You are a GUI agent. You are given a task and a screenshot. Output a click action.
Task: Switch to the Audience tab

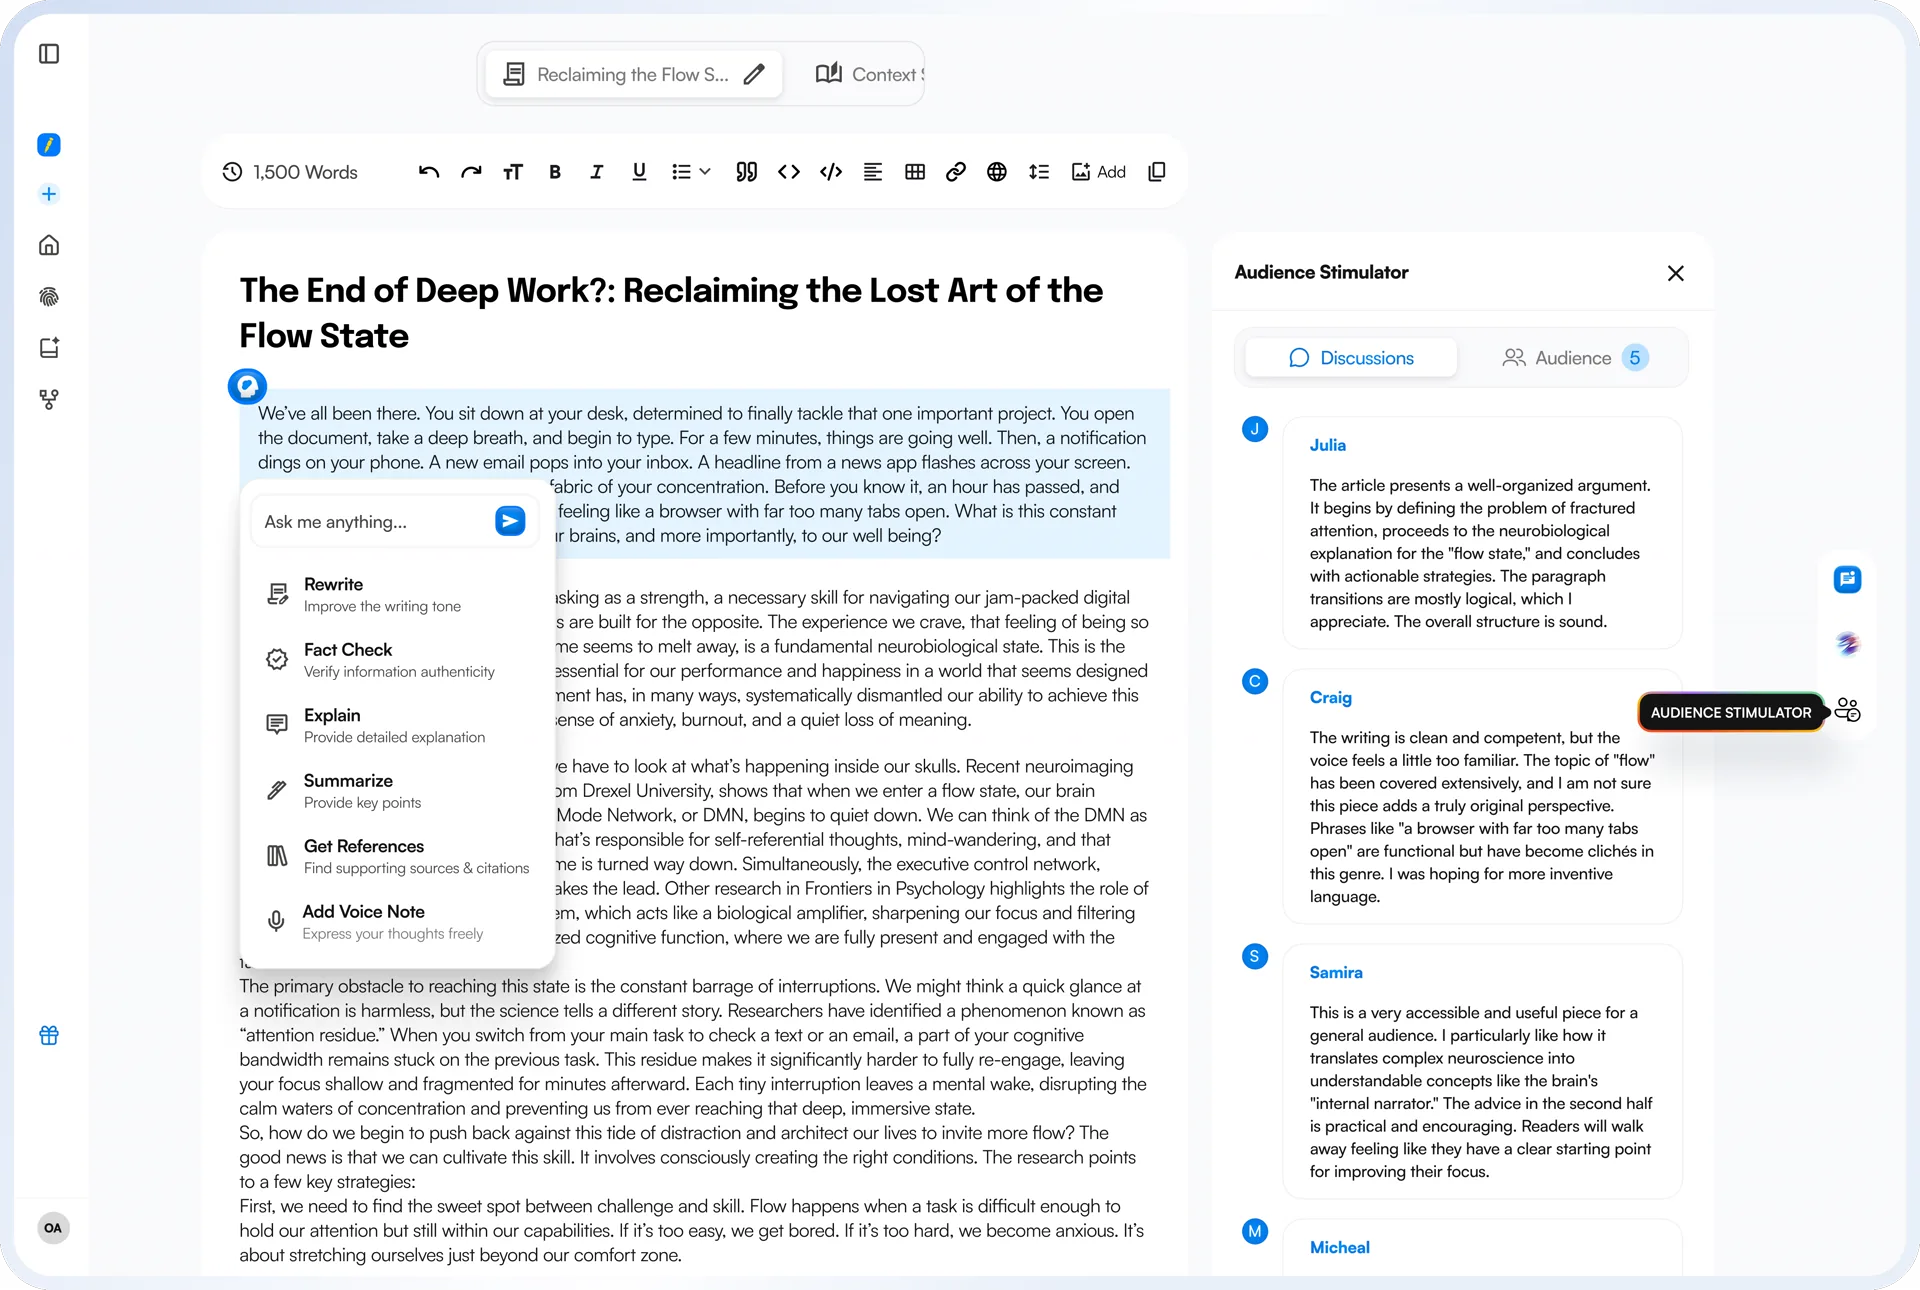click(1575, 358)
